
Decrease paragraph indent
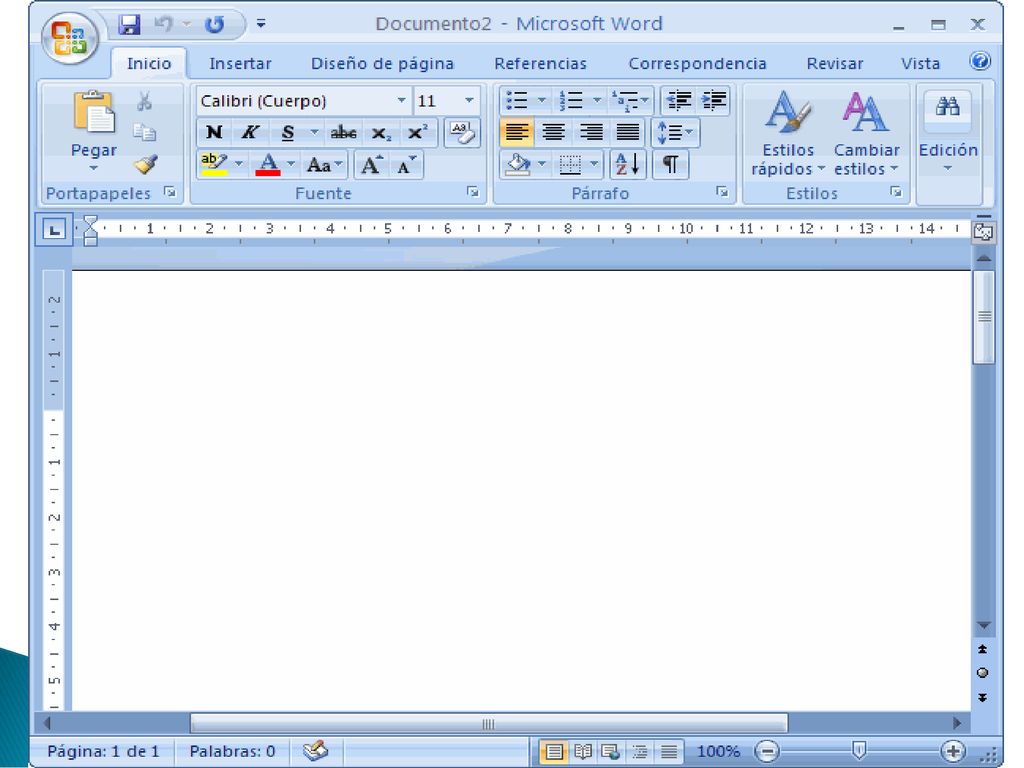pos(679,101)
